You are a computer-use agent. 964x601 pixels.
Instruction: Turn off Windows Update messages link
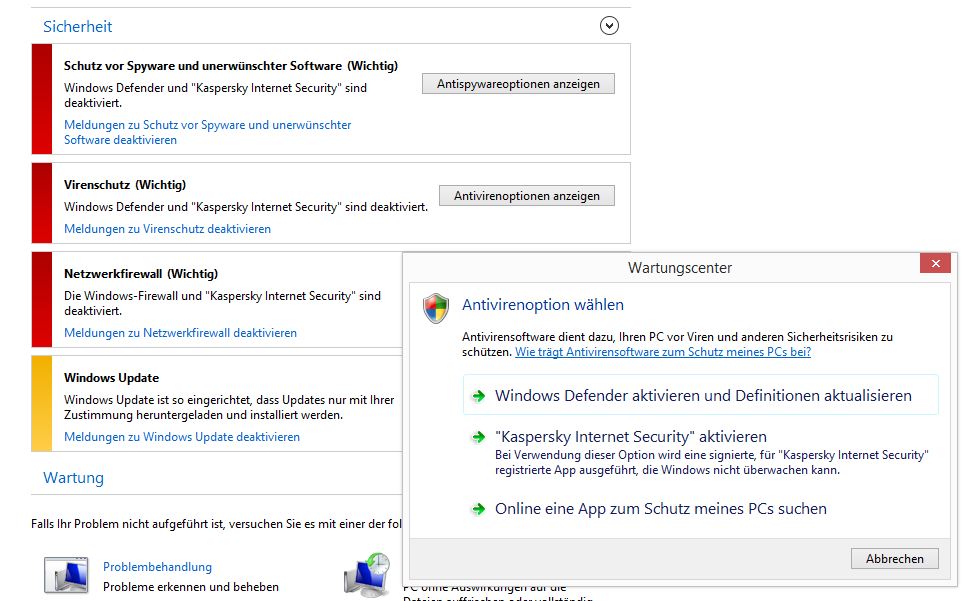(x=181, y=437)
